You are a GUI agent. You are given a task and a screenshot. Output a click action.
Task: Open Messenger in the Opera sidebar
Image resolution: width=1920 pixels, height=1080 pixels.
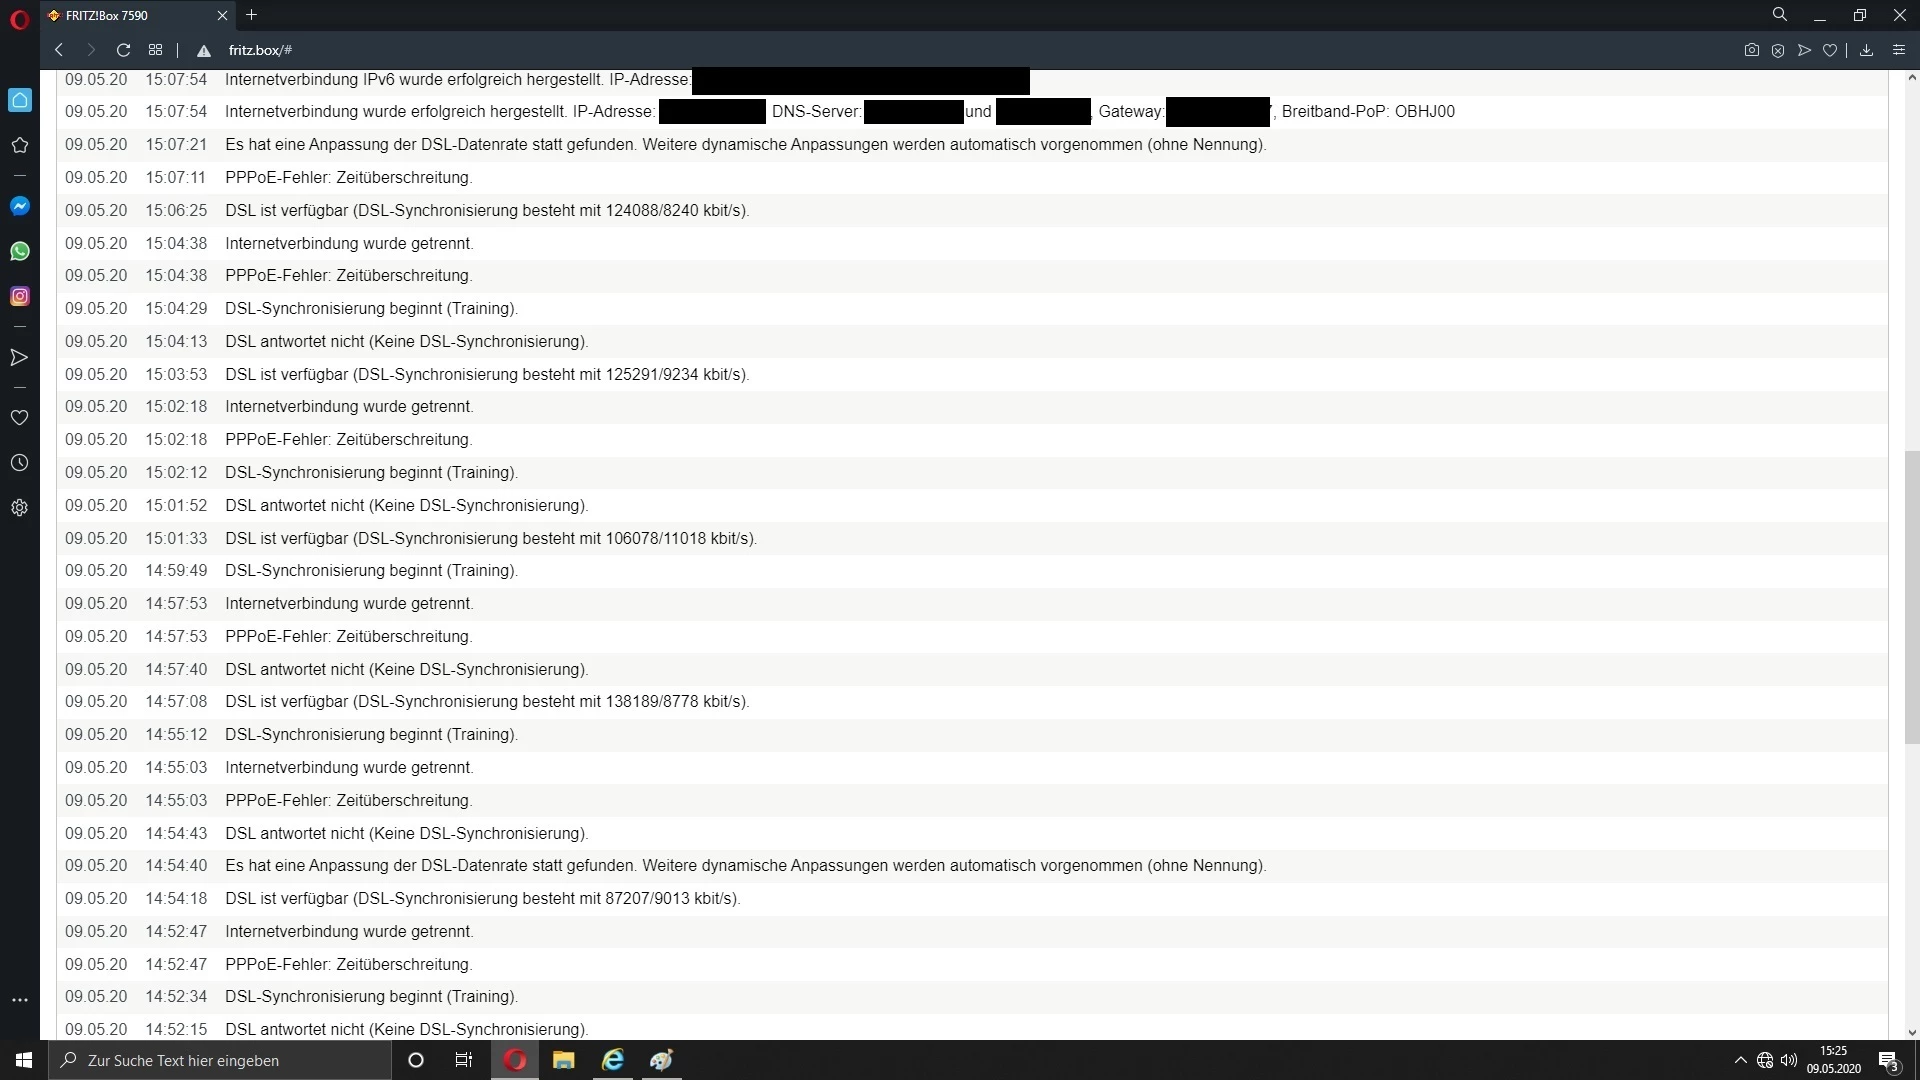(x=19, y=206)
